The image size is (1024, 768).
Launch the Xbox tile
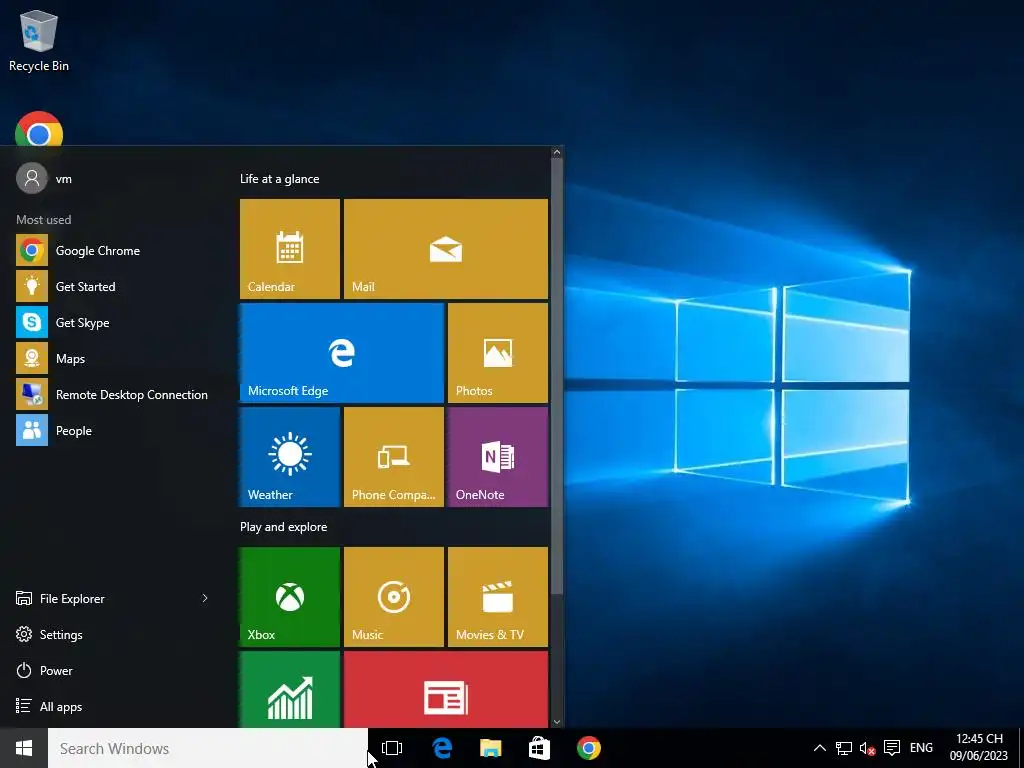click(x=290, y=597)
